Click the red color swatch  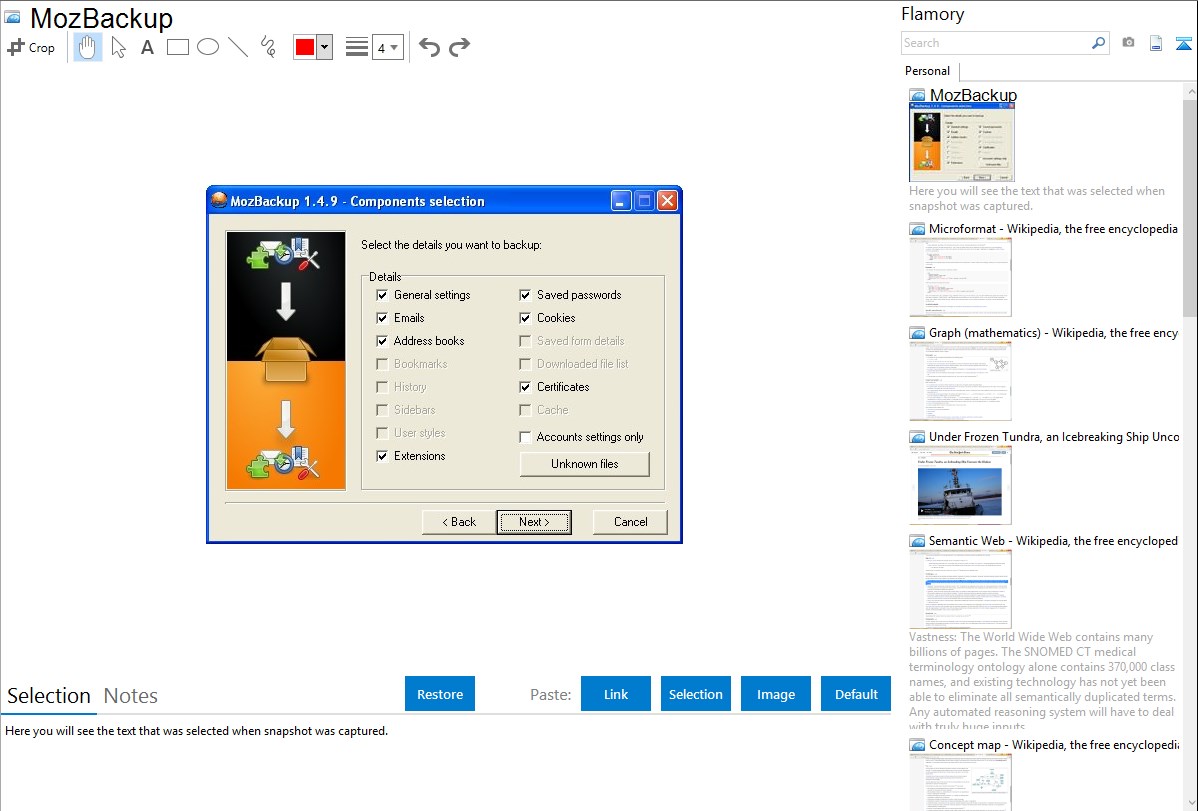pos(305,47)
